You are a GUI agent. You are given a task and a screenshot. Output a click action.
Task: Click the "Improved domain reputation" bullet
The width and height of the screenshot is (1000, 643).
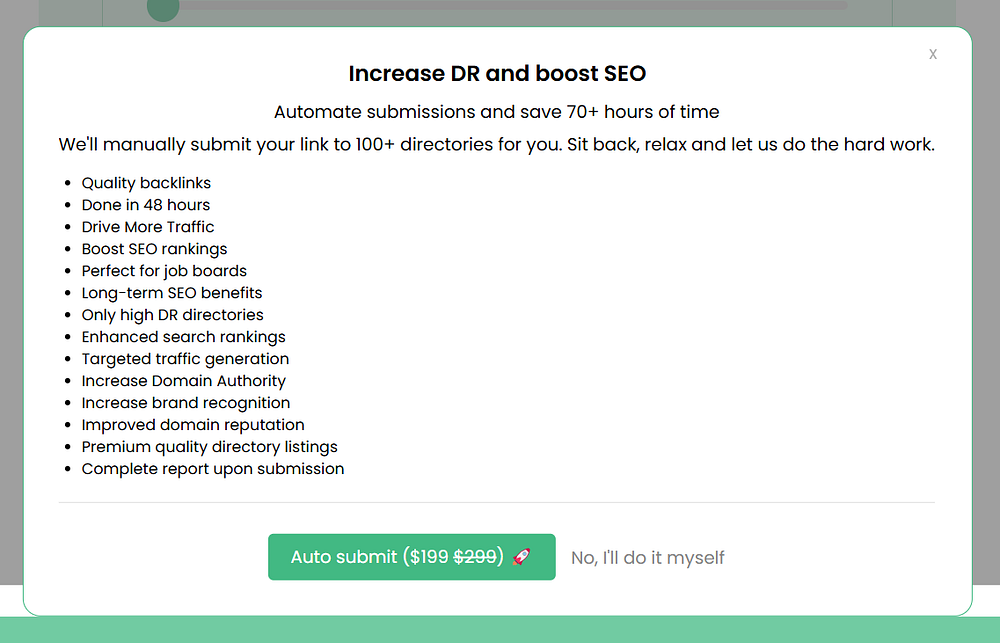pos(193,425)
